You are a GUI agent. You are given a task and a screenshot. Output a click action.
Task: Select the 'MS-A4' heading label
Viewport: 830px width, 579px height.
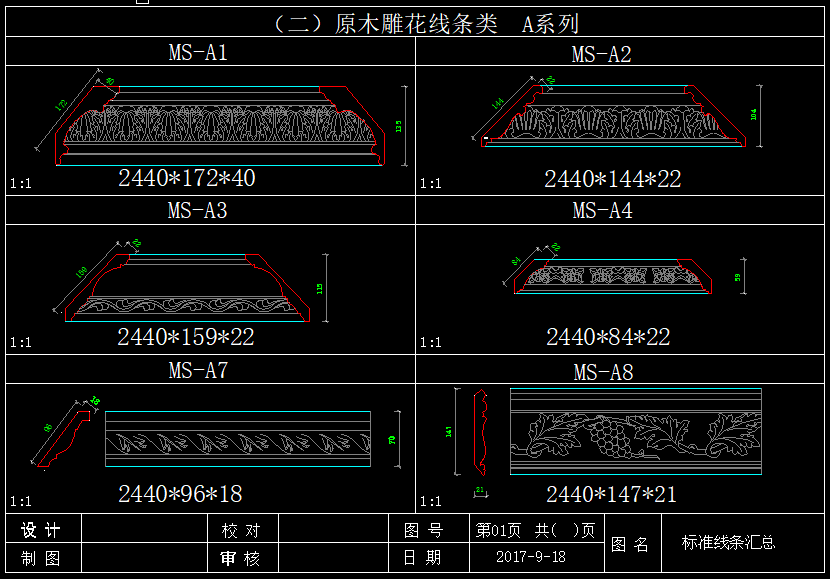coord(602,211)
